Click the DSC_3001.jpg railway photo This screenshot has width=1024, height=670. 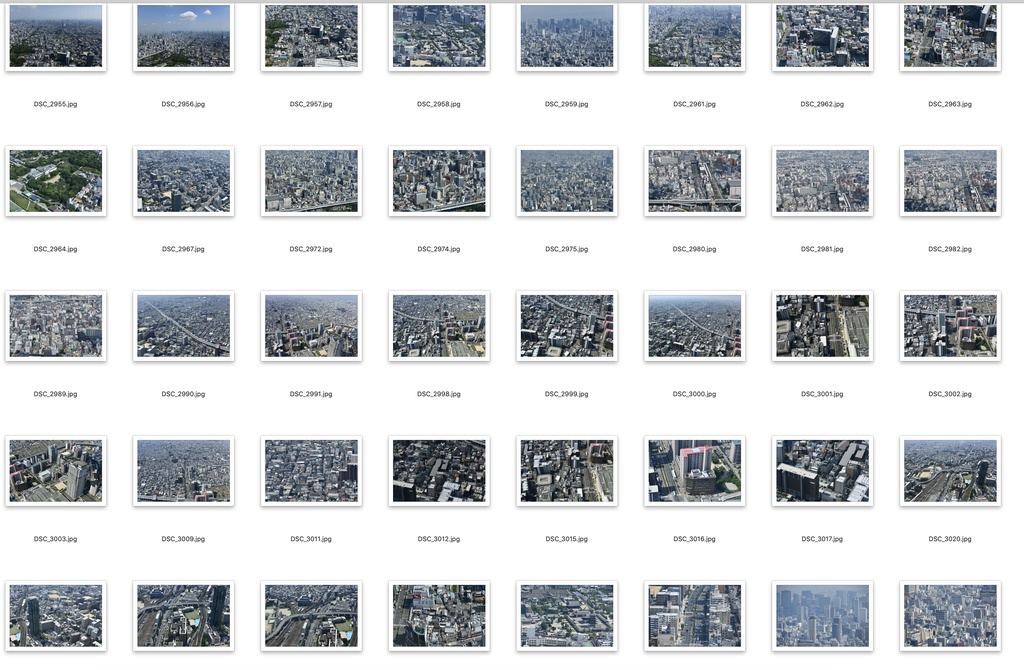click(x=822, y=325)
